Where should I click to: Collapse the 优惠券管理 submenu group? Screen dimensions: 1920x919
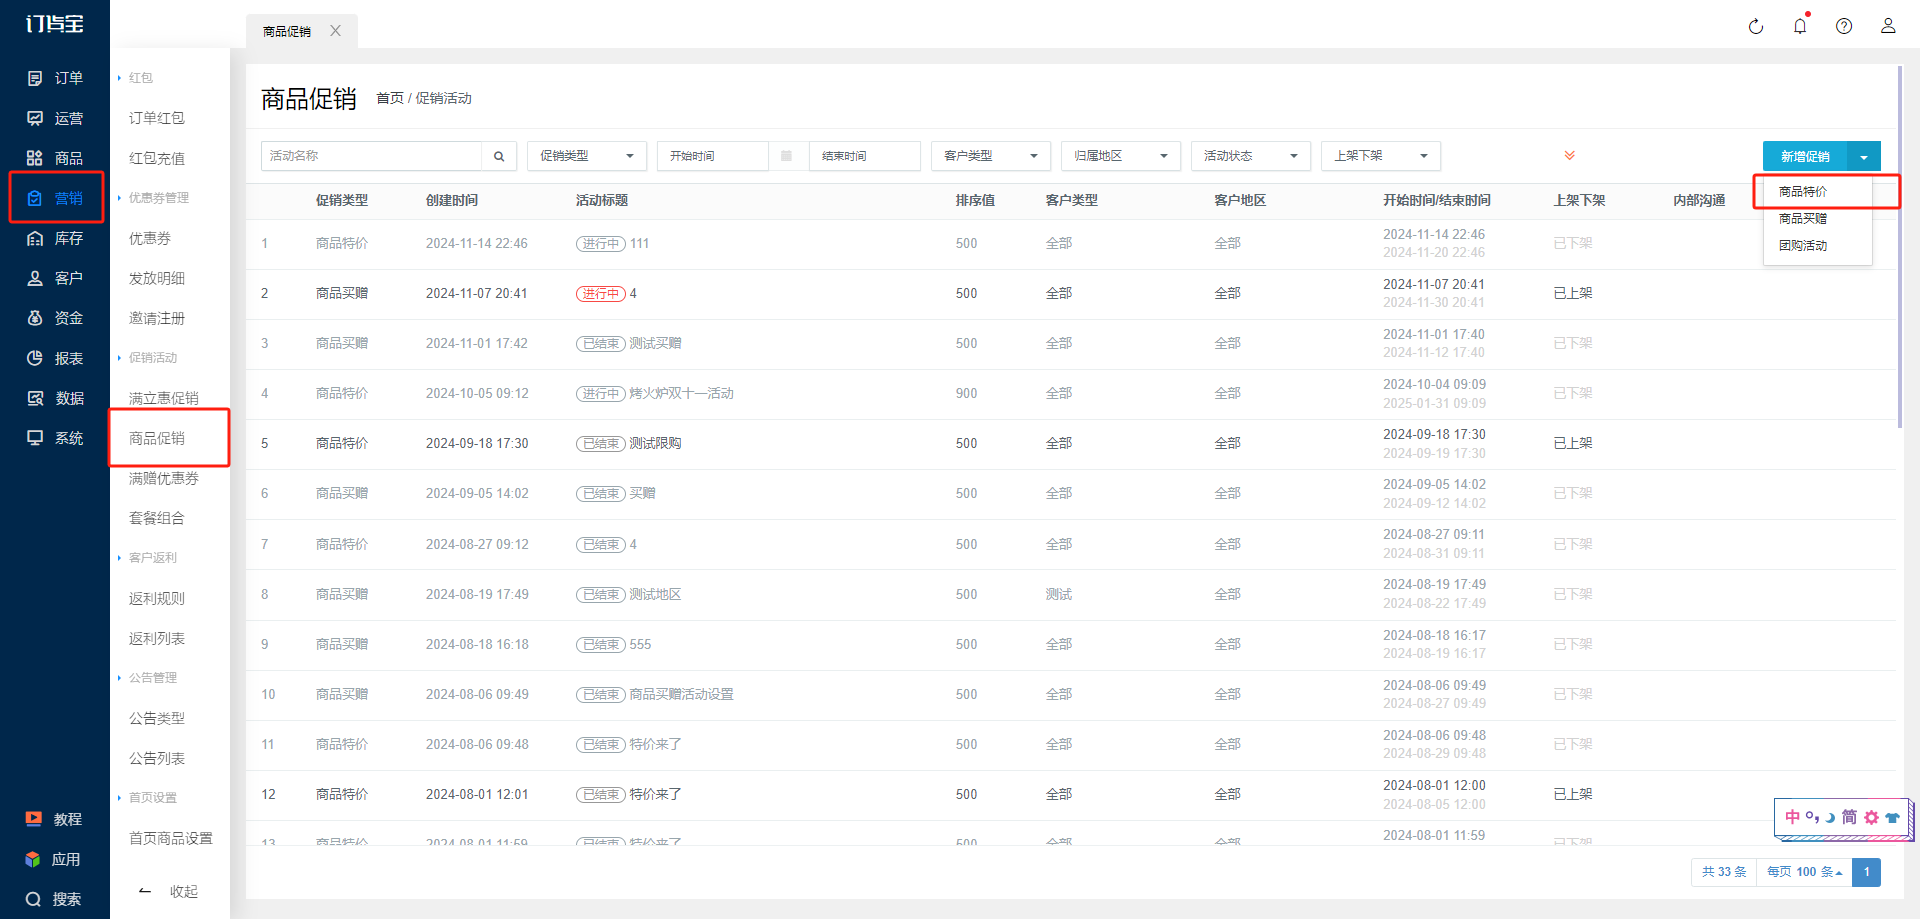click(x=153, y=198)
